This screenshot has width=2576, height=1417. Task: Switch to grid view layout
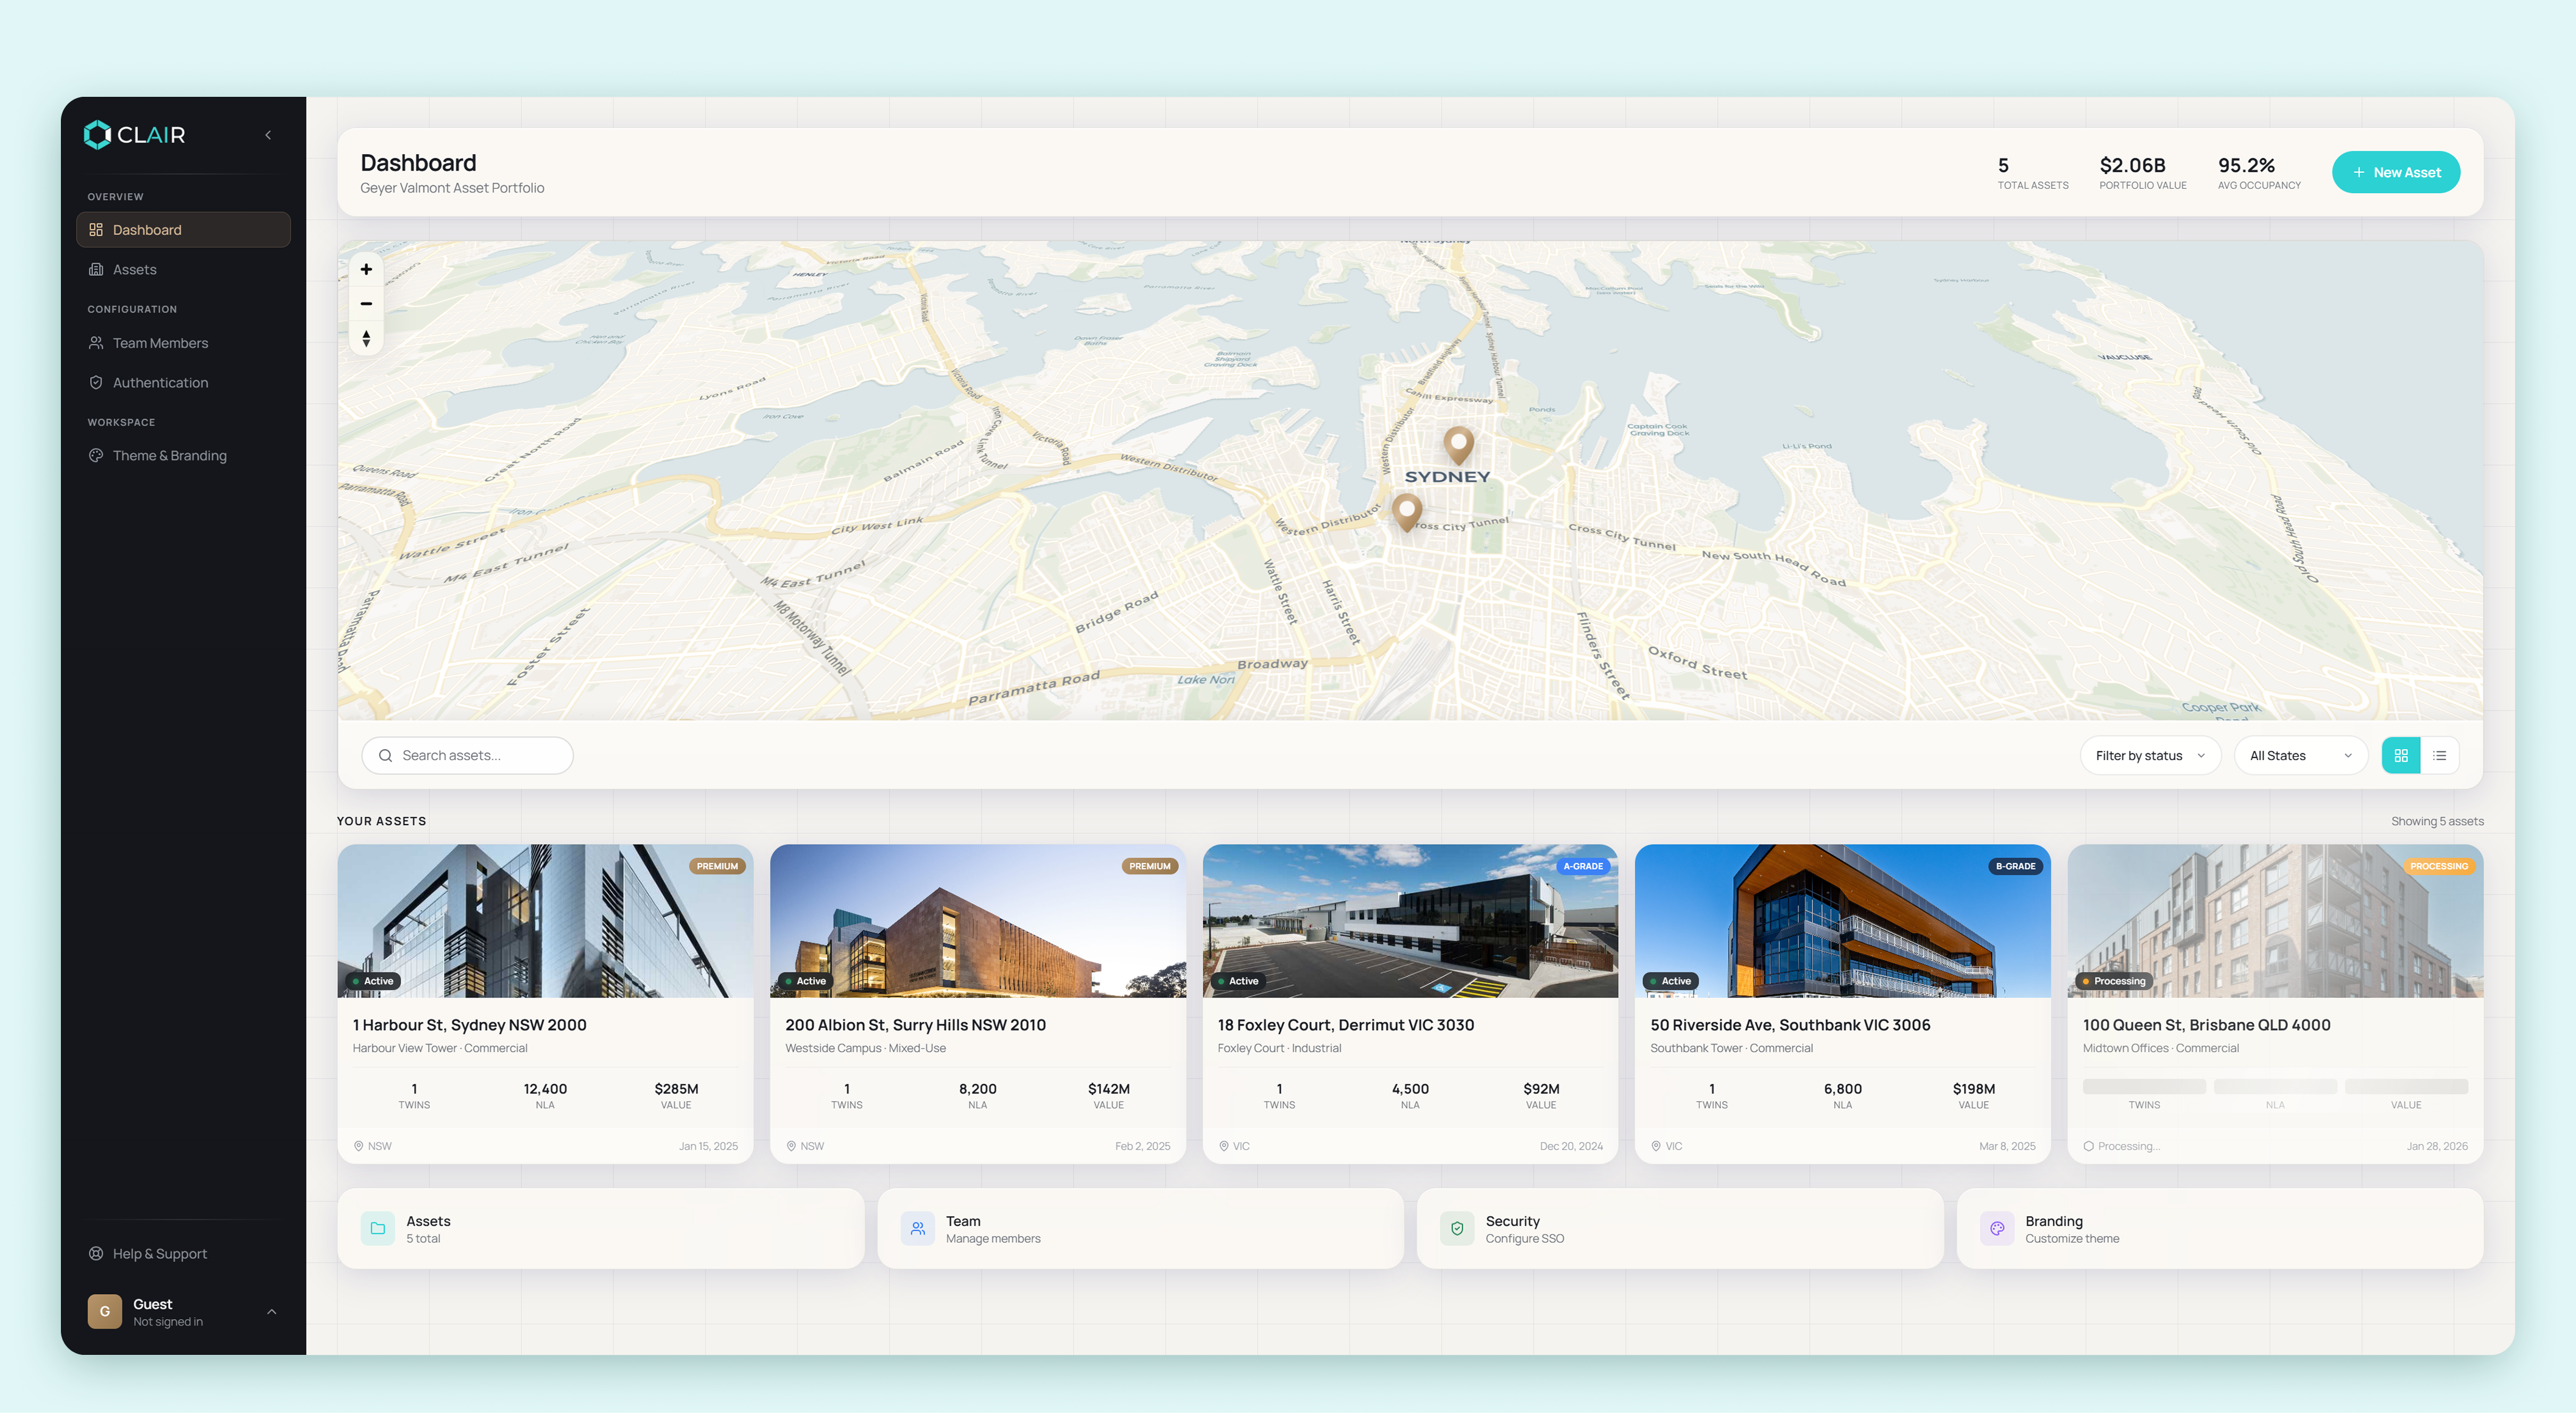[x=2400, y=755]
